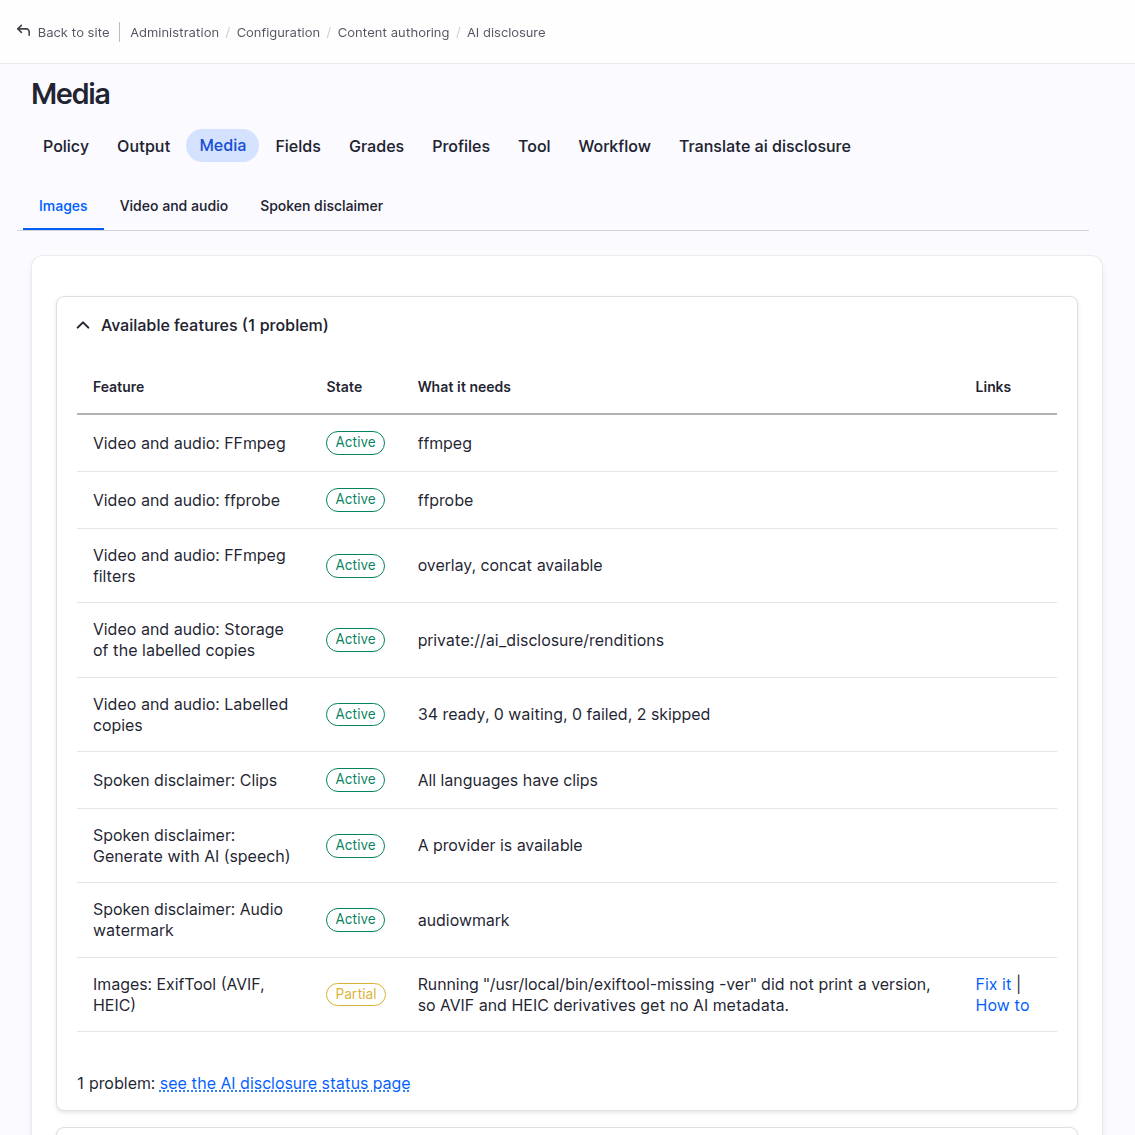Open the Fields tab
The height and width of the screenshot is (1135, 1135).
(x=298, y=146)
